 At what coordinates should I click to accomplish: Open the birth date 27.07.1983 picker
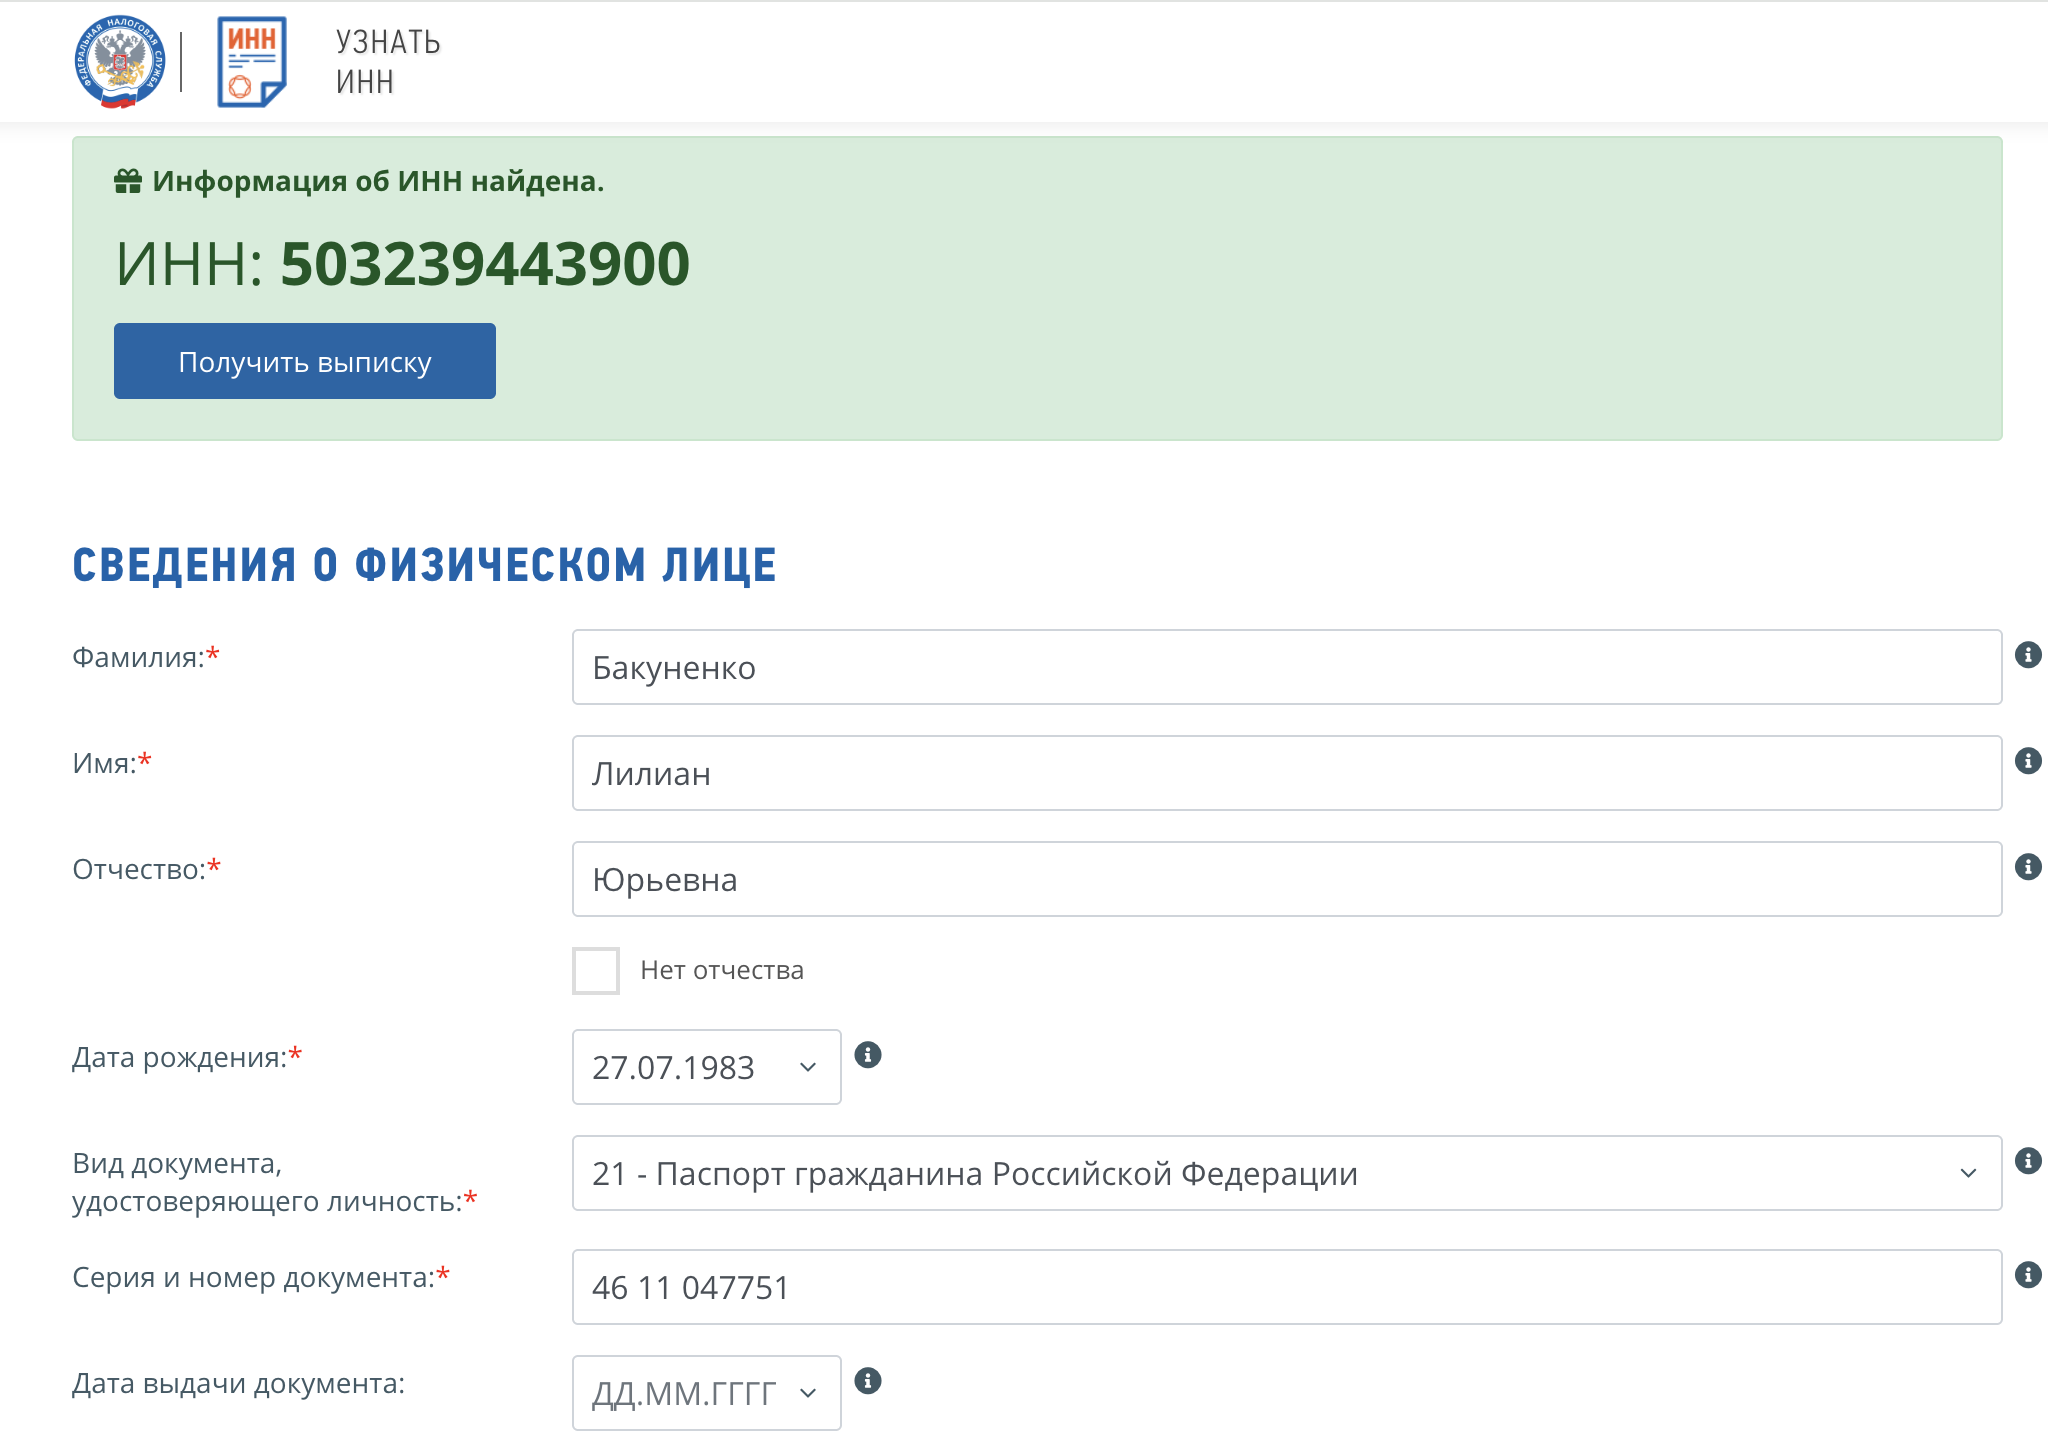[x=706, y=1067]
